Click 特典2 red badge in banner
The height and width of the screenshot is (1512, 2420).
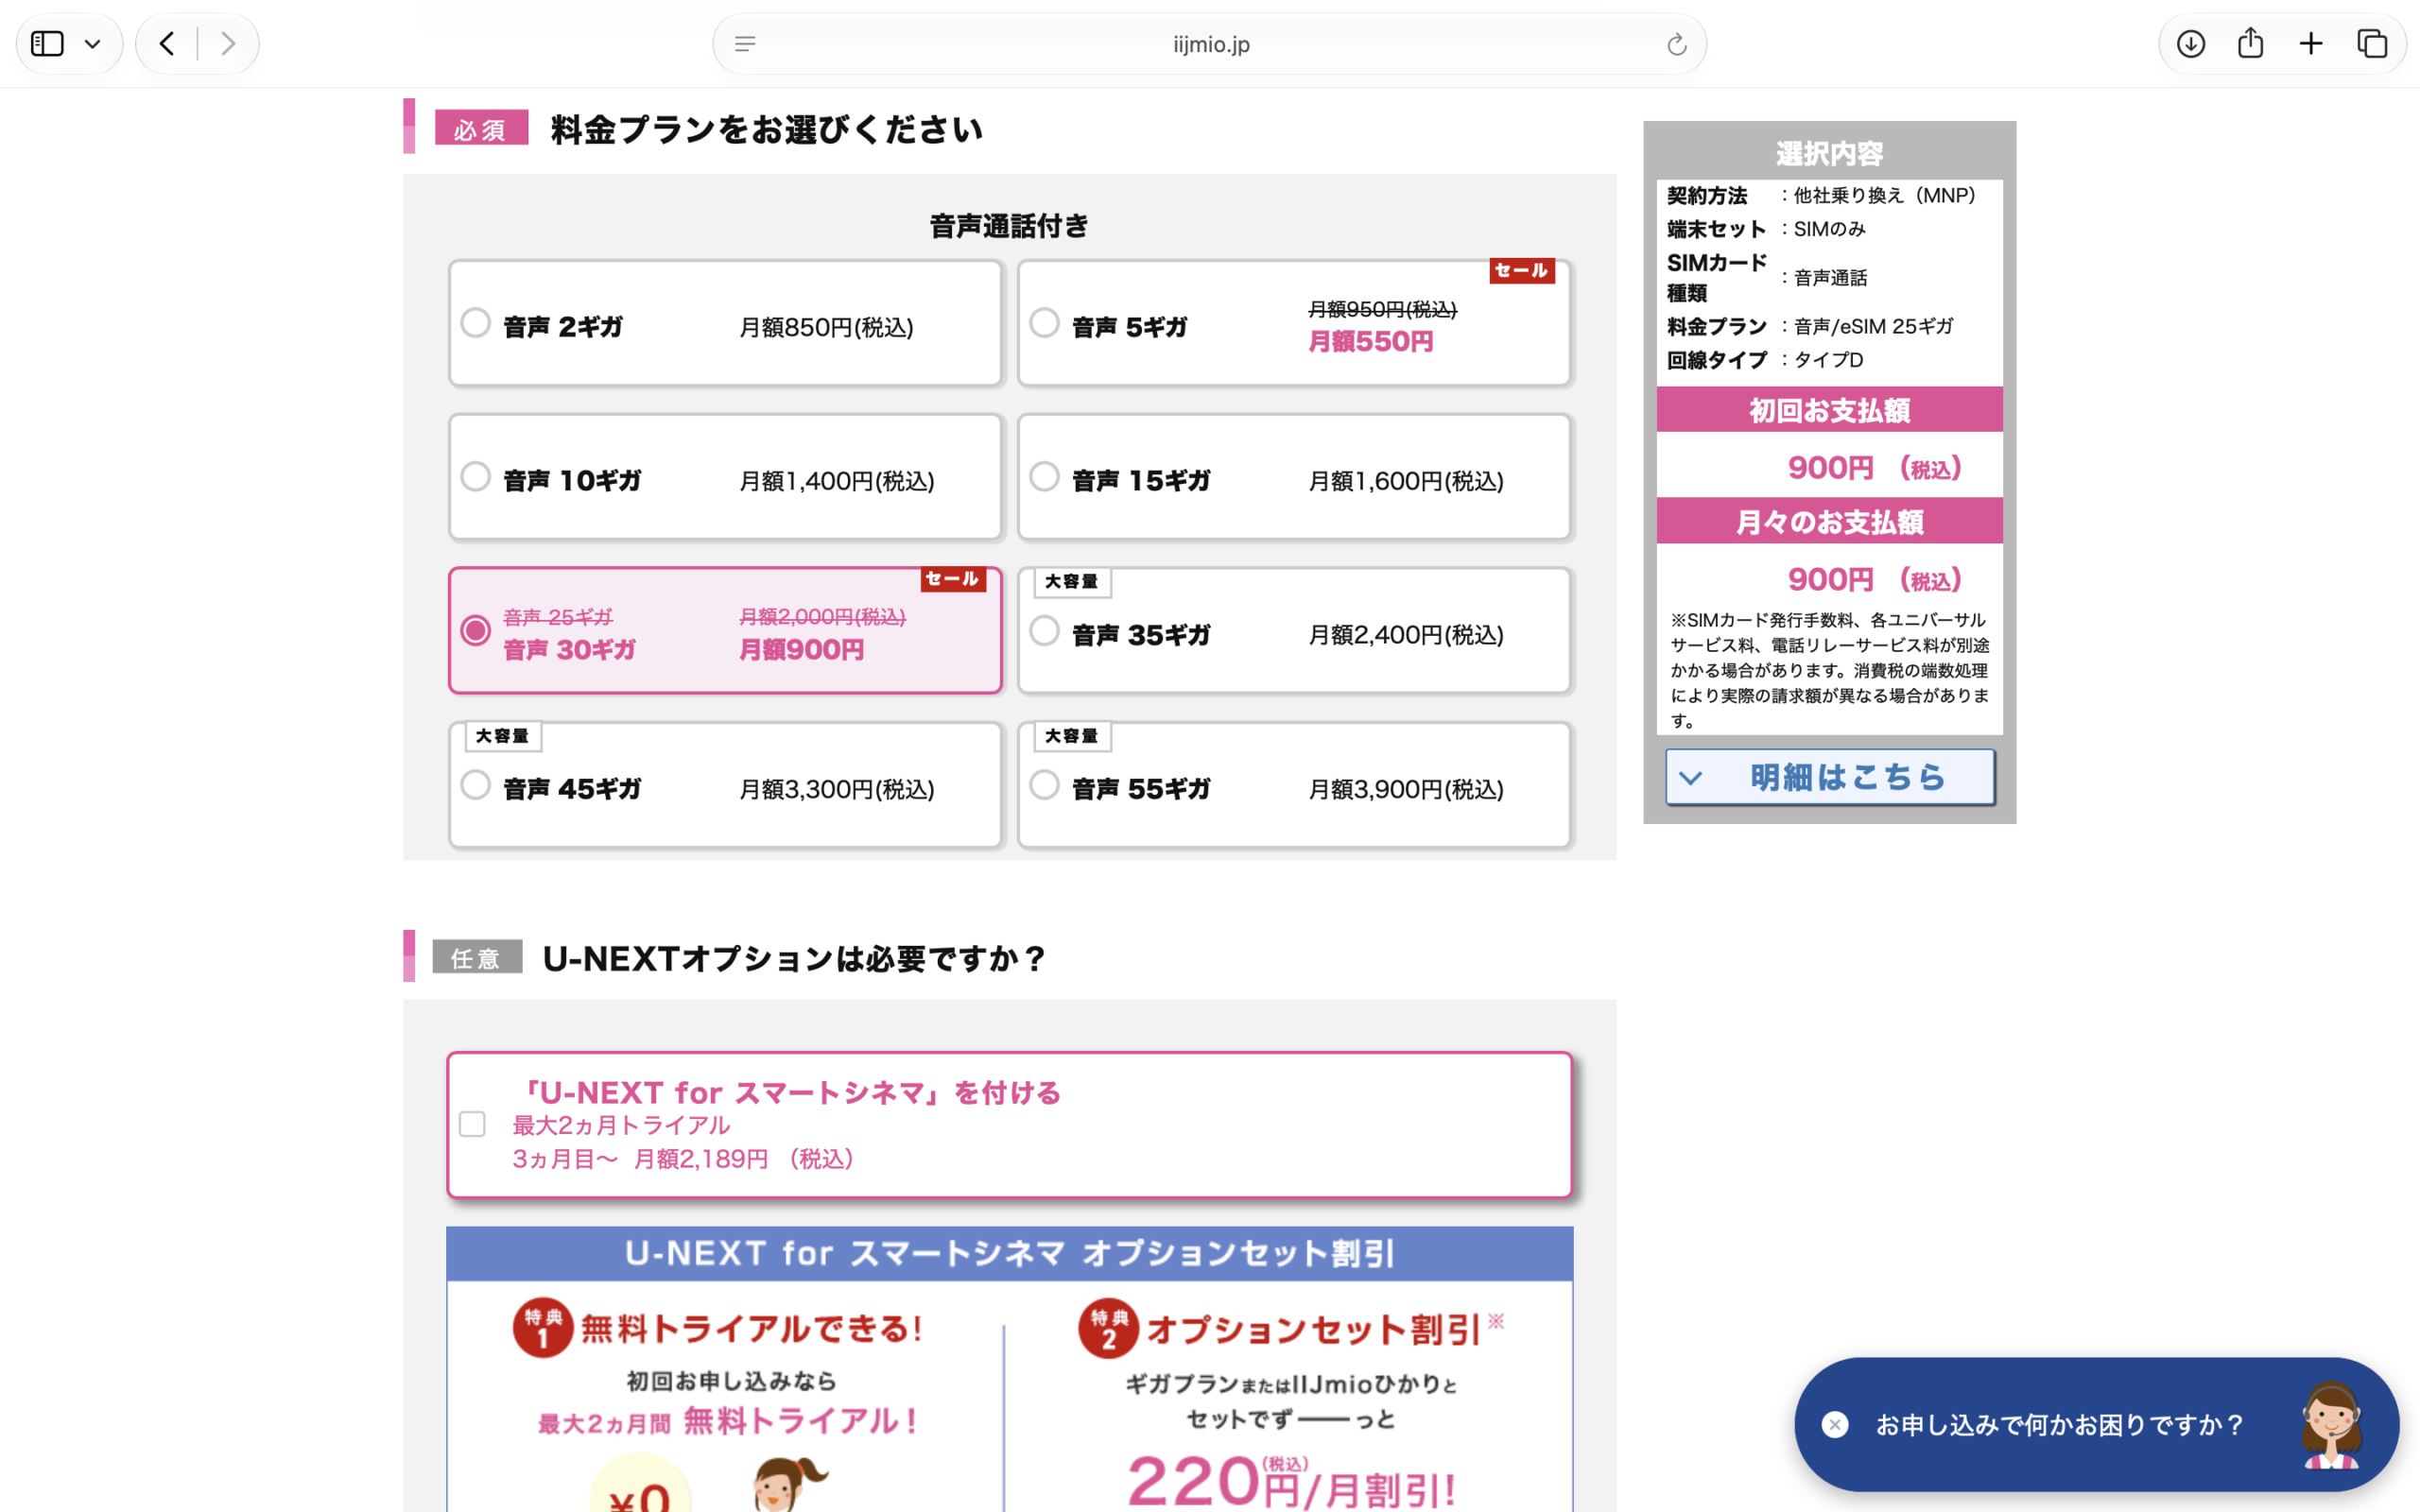(x=1108, y=1328)
